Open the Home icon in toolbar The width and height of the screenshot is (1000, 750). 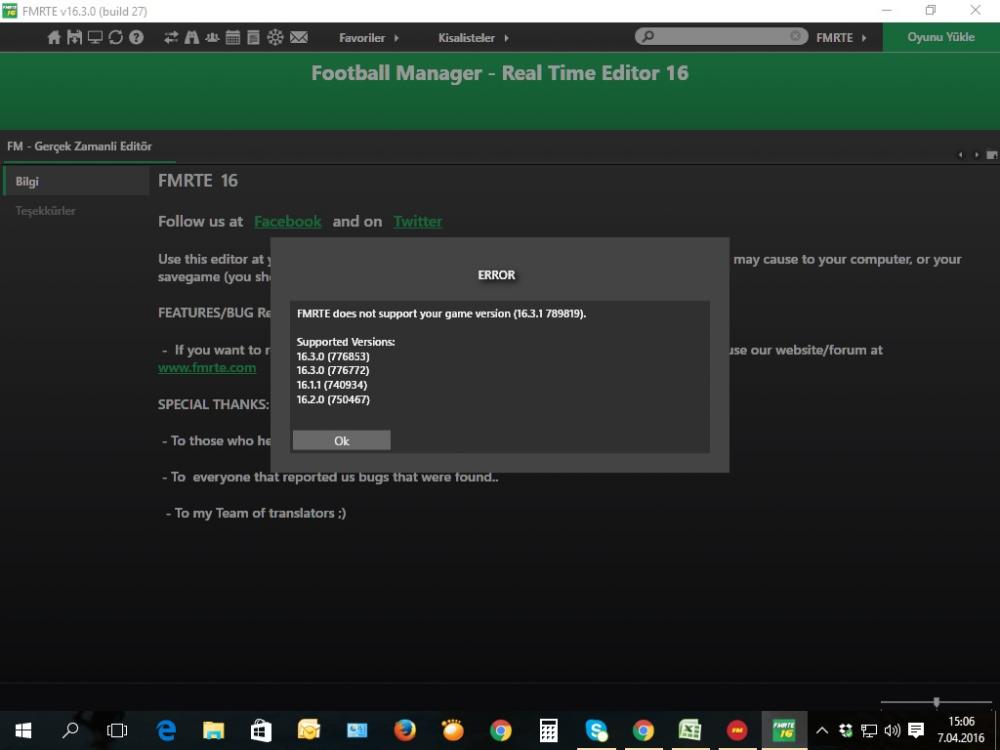[54, 38]
